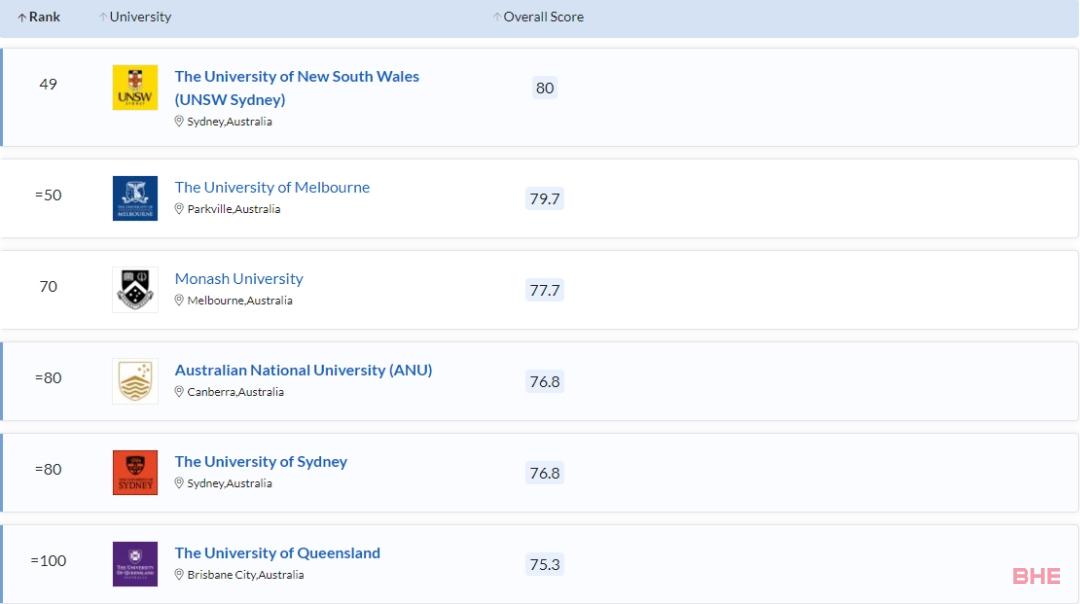Open The University of Sydney link
Image resolution: width=1080 pixels, height=604 pixels.
(x=261, y=461)
